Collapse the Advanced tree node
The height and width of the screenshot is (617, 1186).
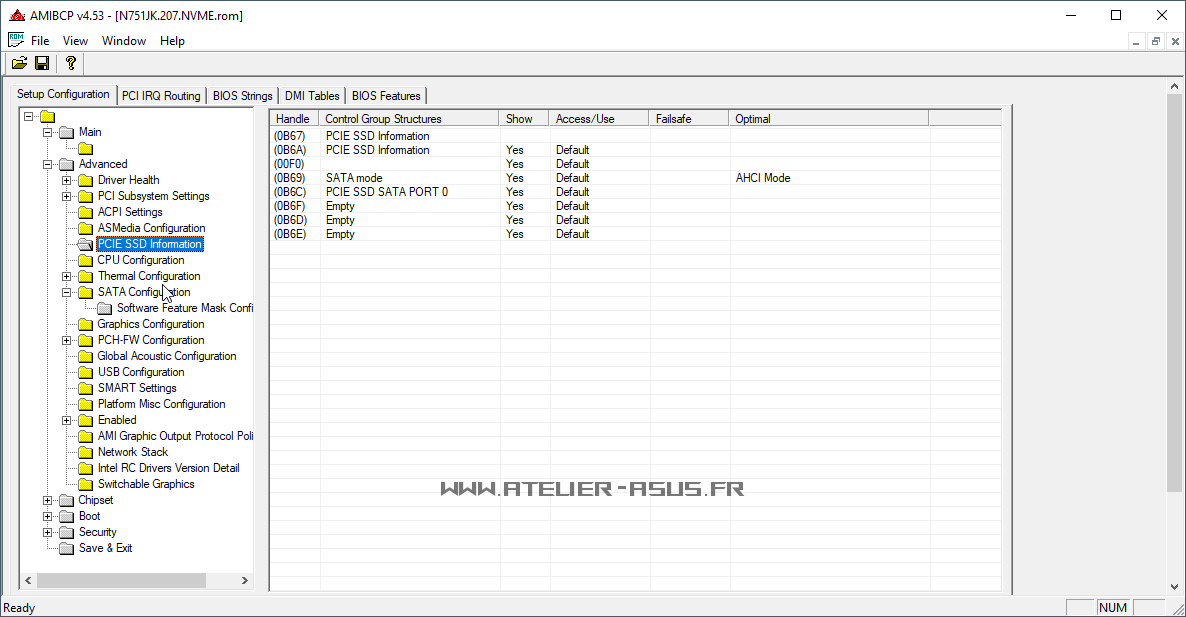click(48, 164)
